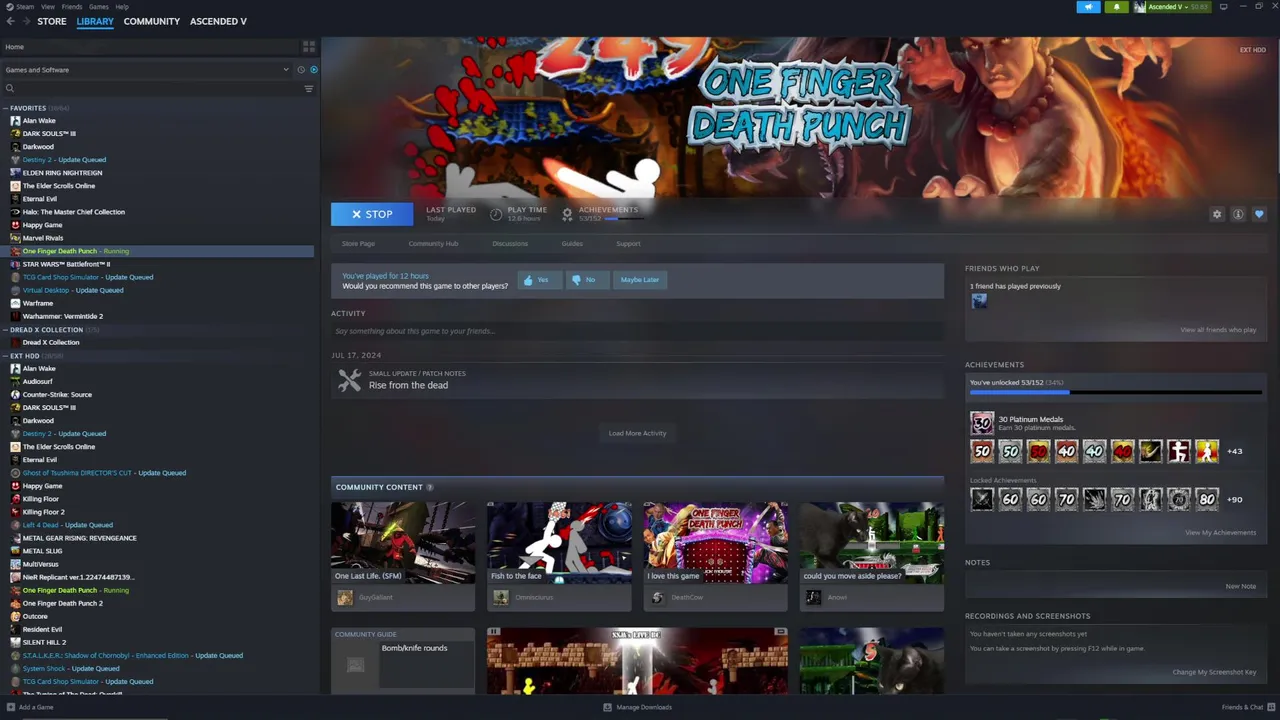
Task: Open the View menu
Action: [48, 7]
